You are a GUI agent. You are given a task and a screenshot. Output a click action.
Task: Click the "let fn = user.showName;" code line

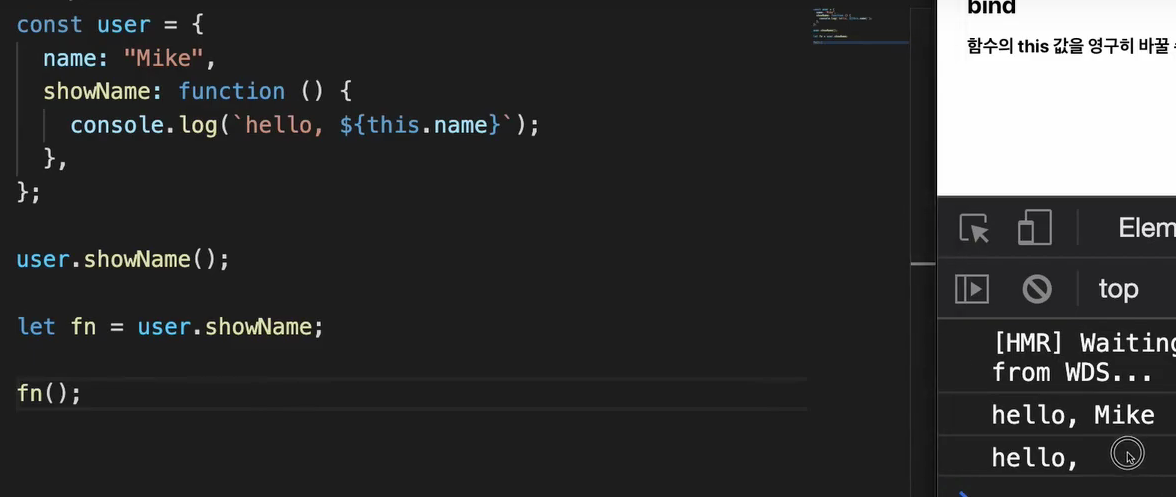pos(170,327)
